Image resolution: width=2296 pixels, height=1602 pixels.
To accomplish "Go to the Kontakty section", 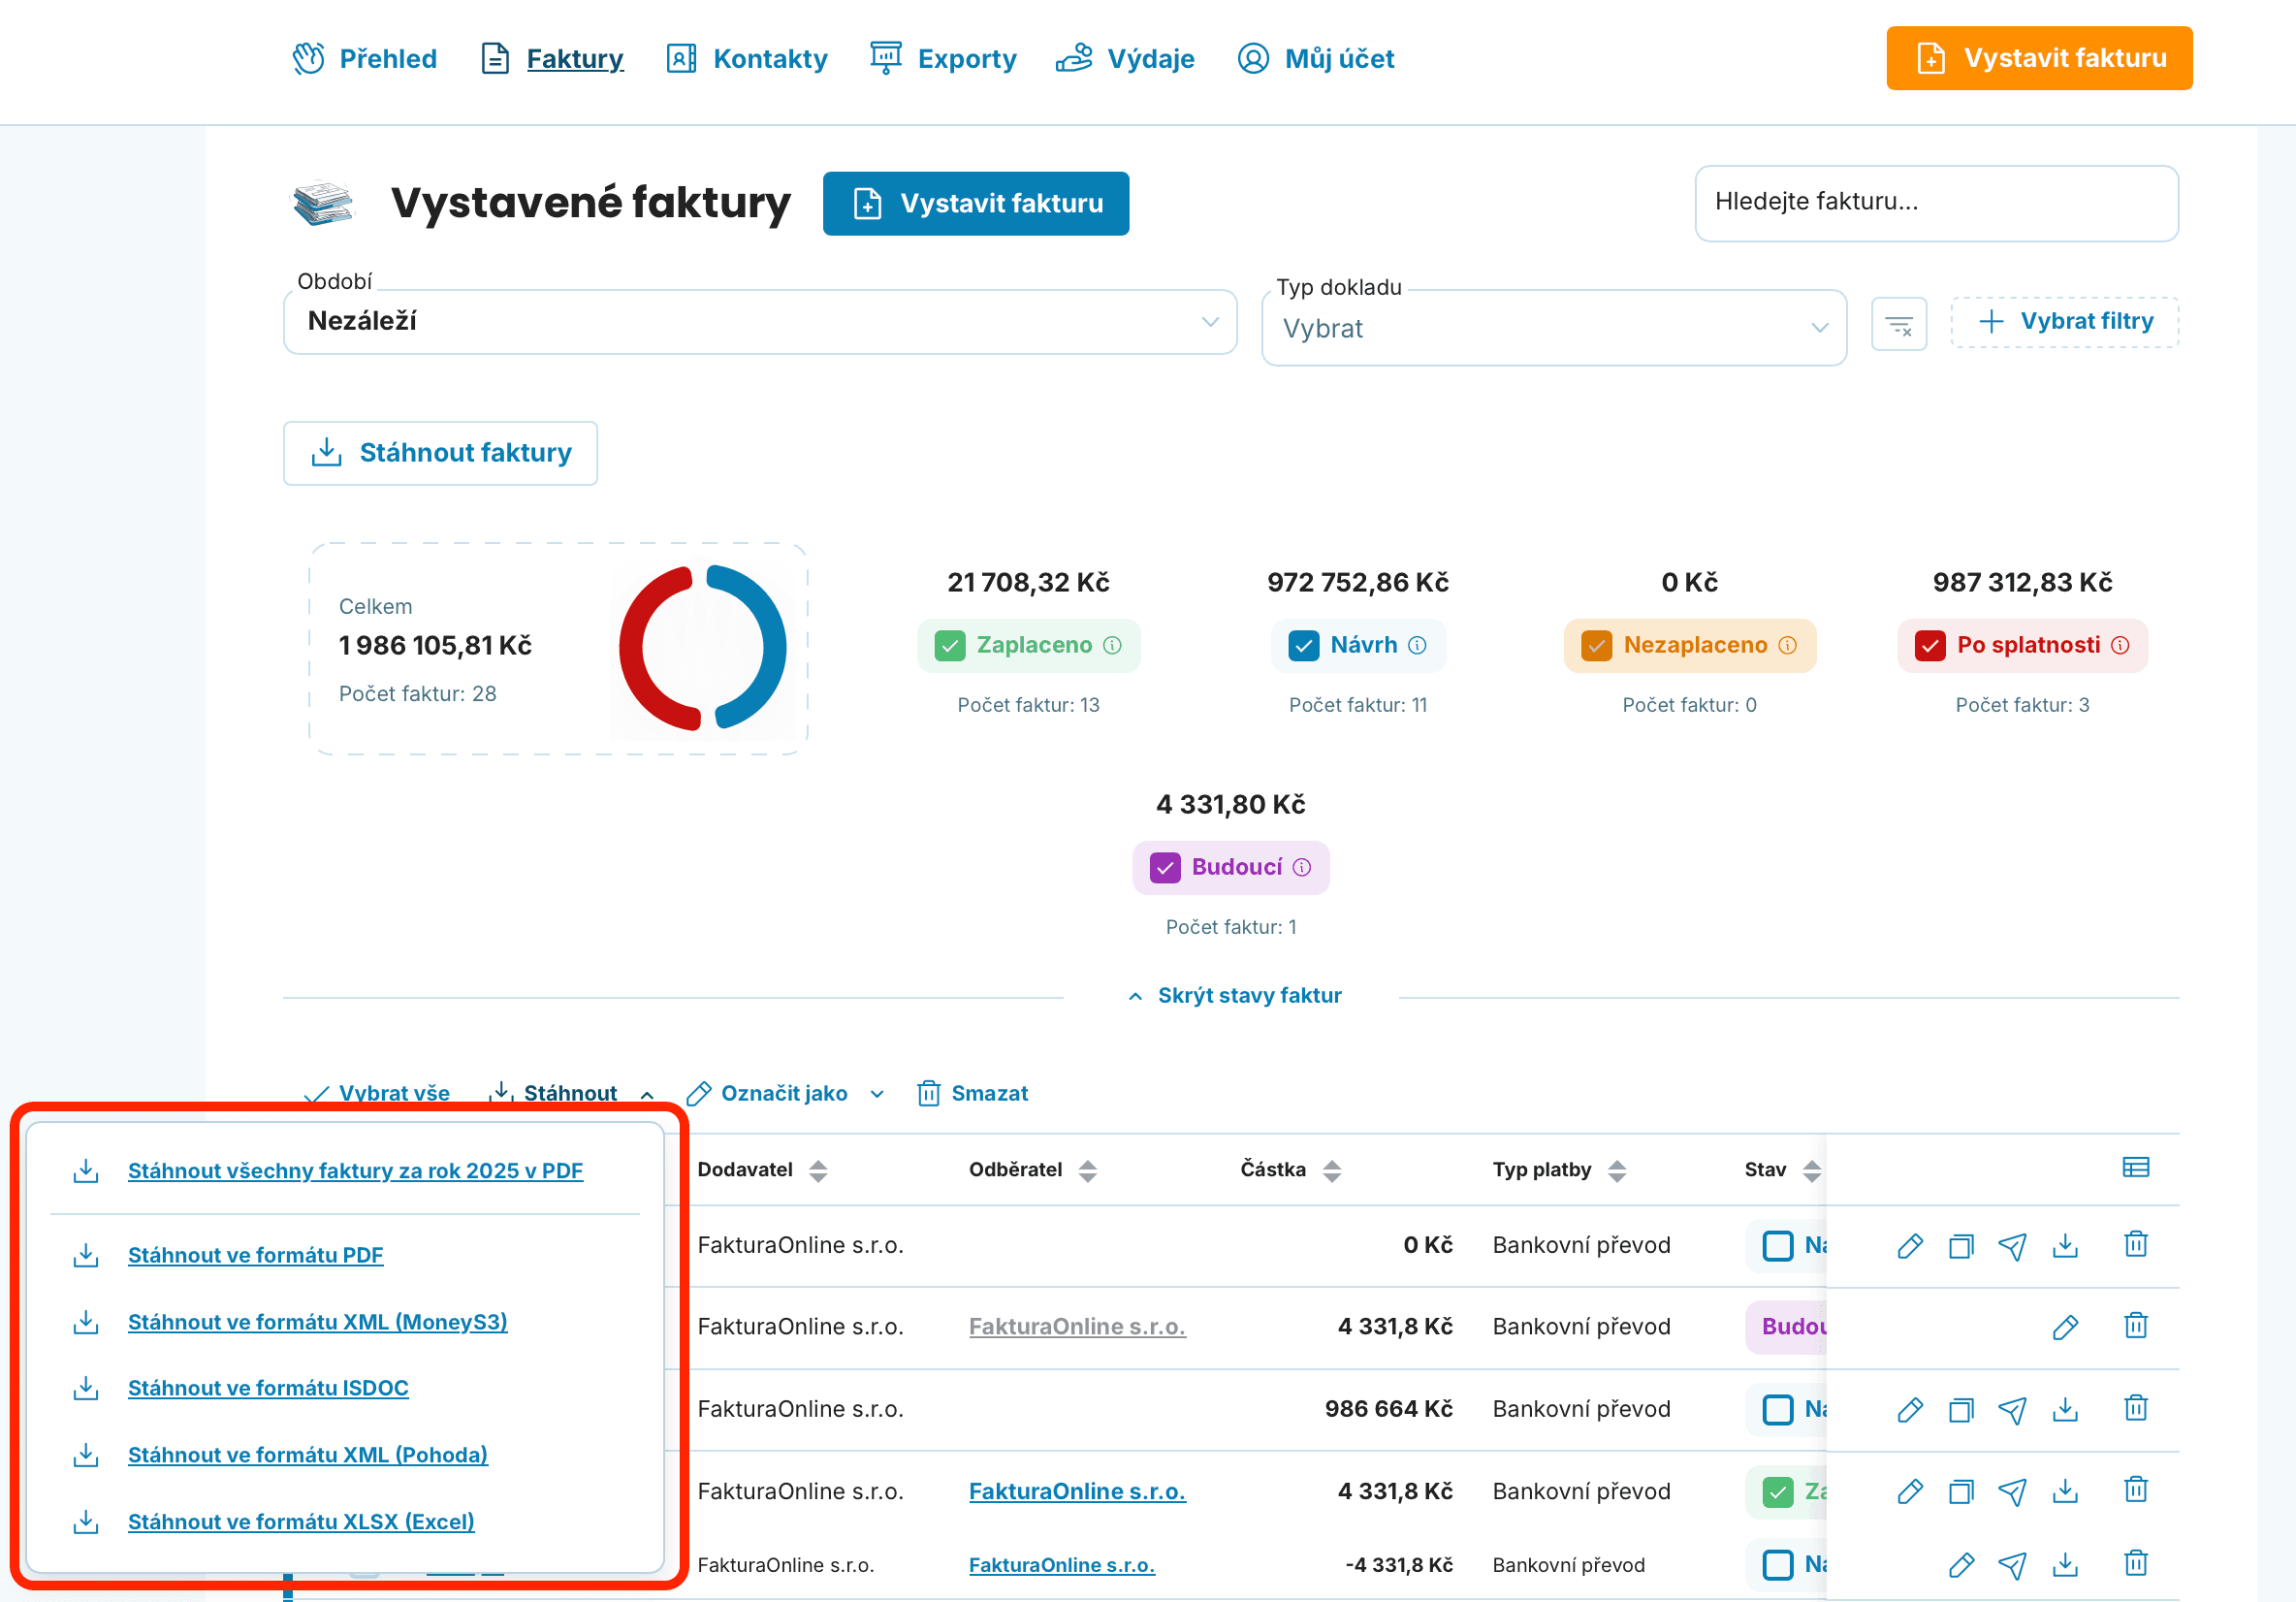I will point(747,58).
